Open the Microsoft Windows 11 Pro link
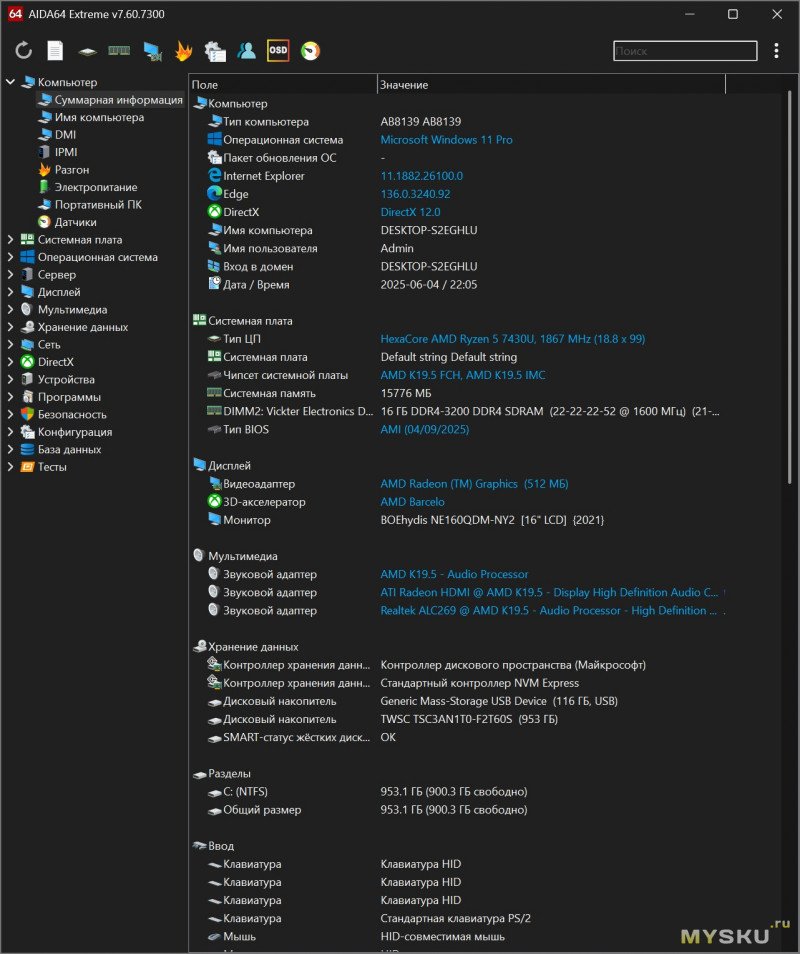Viewport: 800px width, 954px height. coord(447,139)
